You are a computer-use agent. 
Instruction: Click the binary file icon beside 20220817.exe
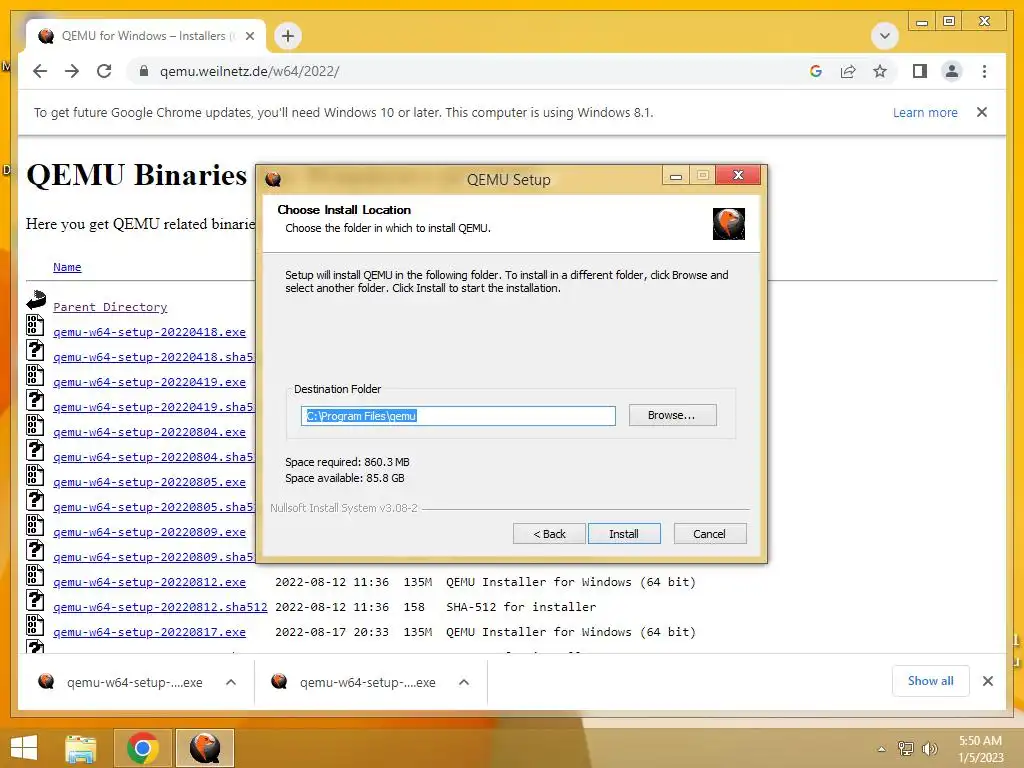click(x=35, y=625)
